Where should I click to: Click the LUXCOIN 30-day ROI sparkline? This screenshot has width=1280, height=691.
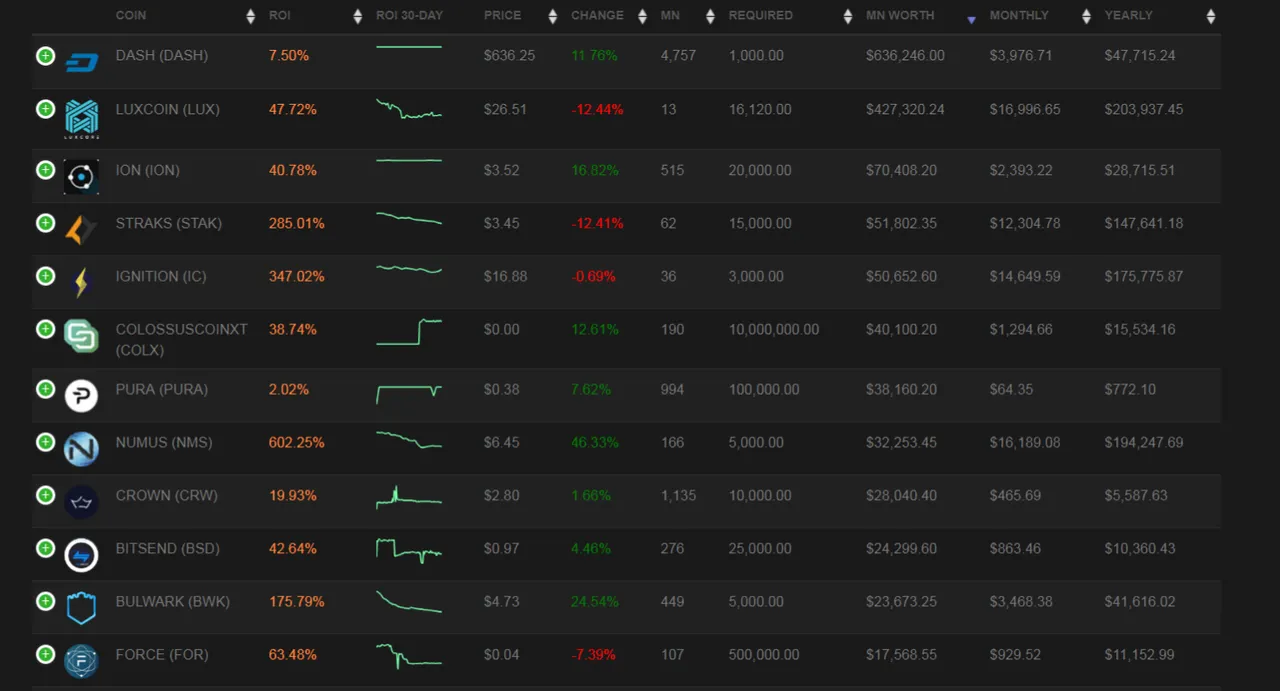pos(409,109)
